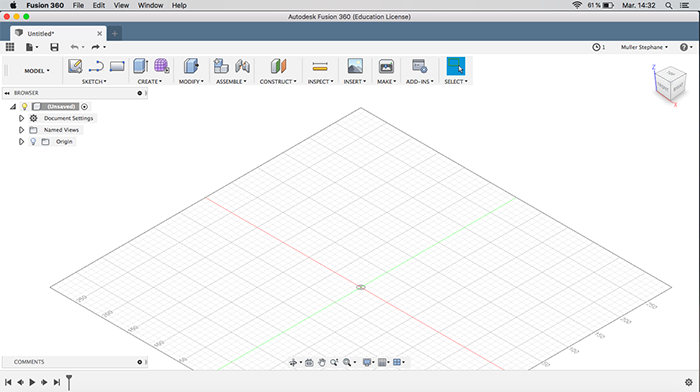Open the Help question mark icon
Viewport: 700px width, 392px height.
683,47
